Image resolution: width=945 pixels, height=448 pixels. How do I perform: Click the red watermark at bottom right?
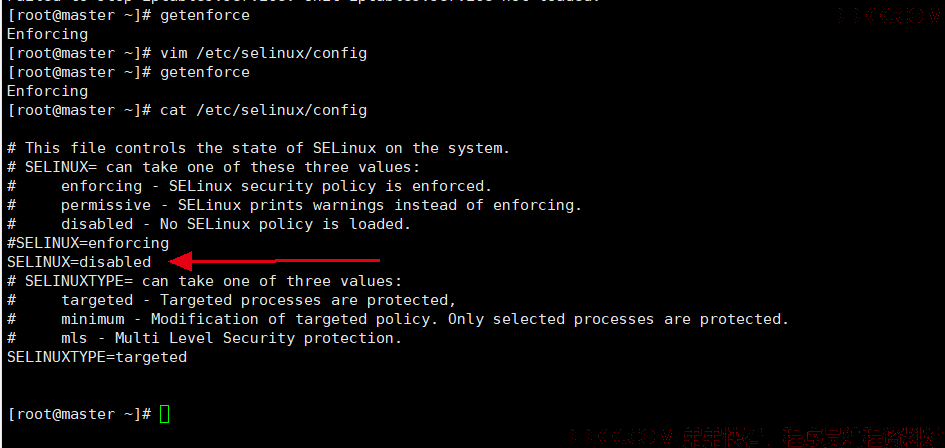[756, 435]
